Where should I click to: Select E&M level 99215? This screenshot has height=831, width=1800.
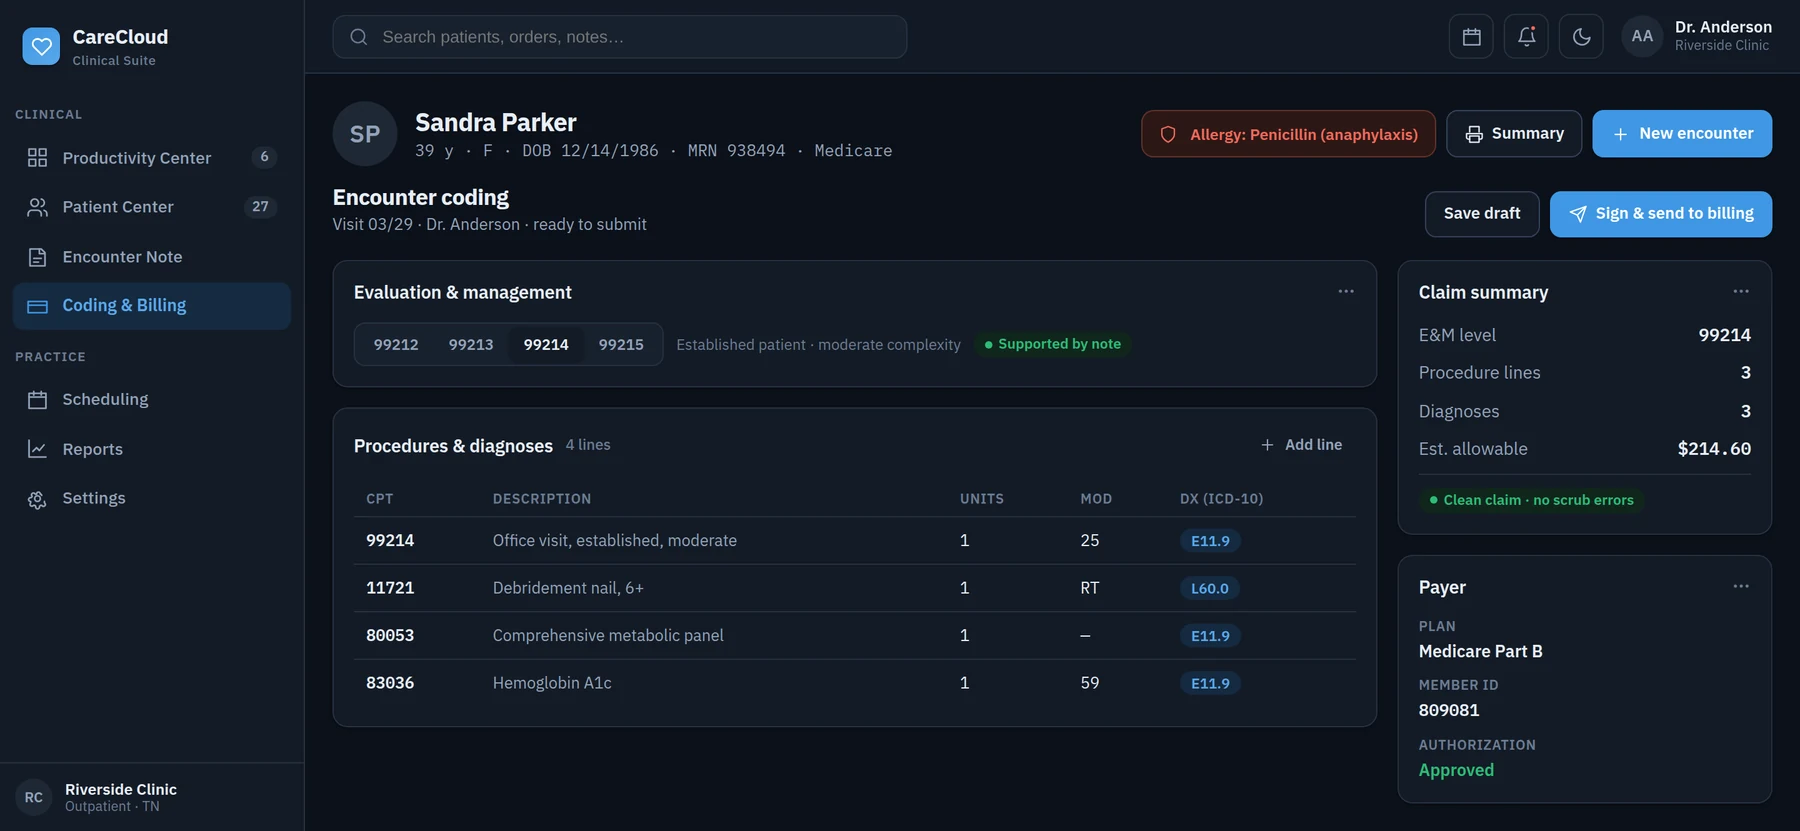coord(621,344)
